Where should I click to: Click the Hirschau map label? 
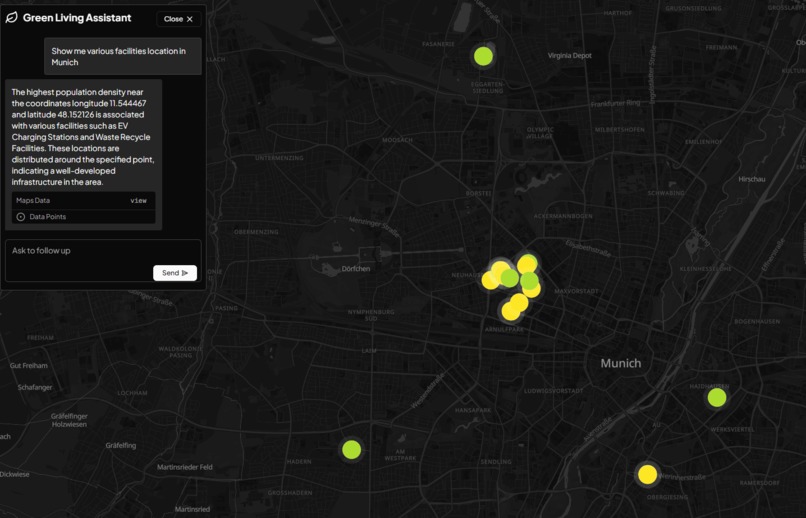[x=752, y=179]
